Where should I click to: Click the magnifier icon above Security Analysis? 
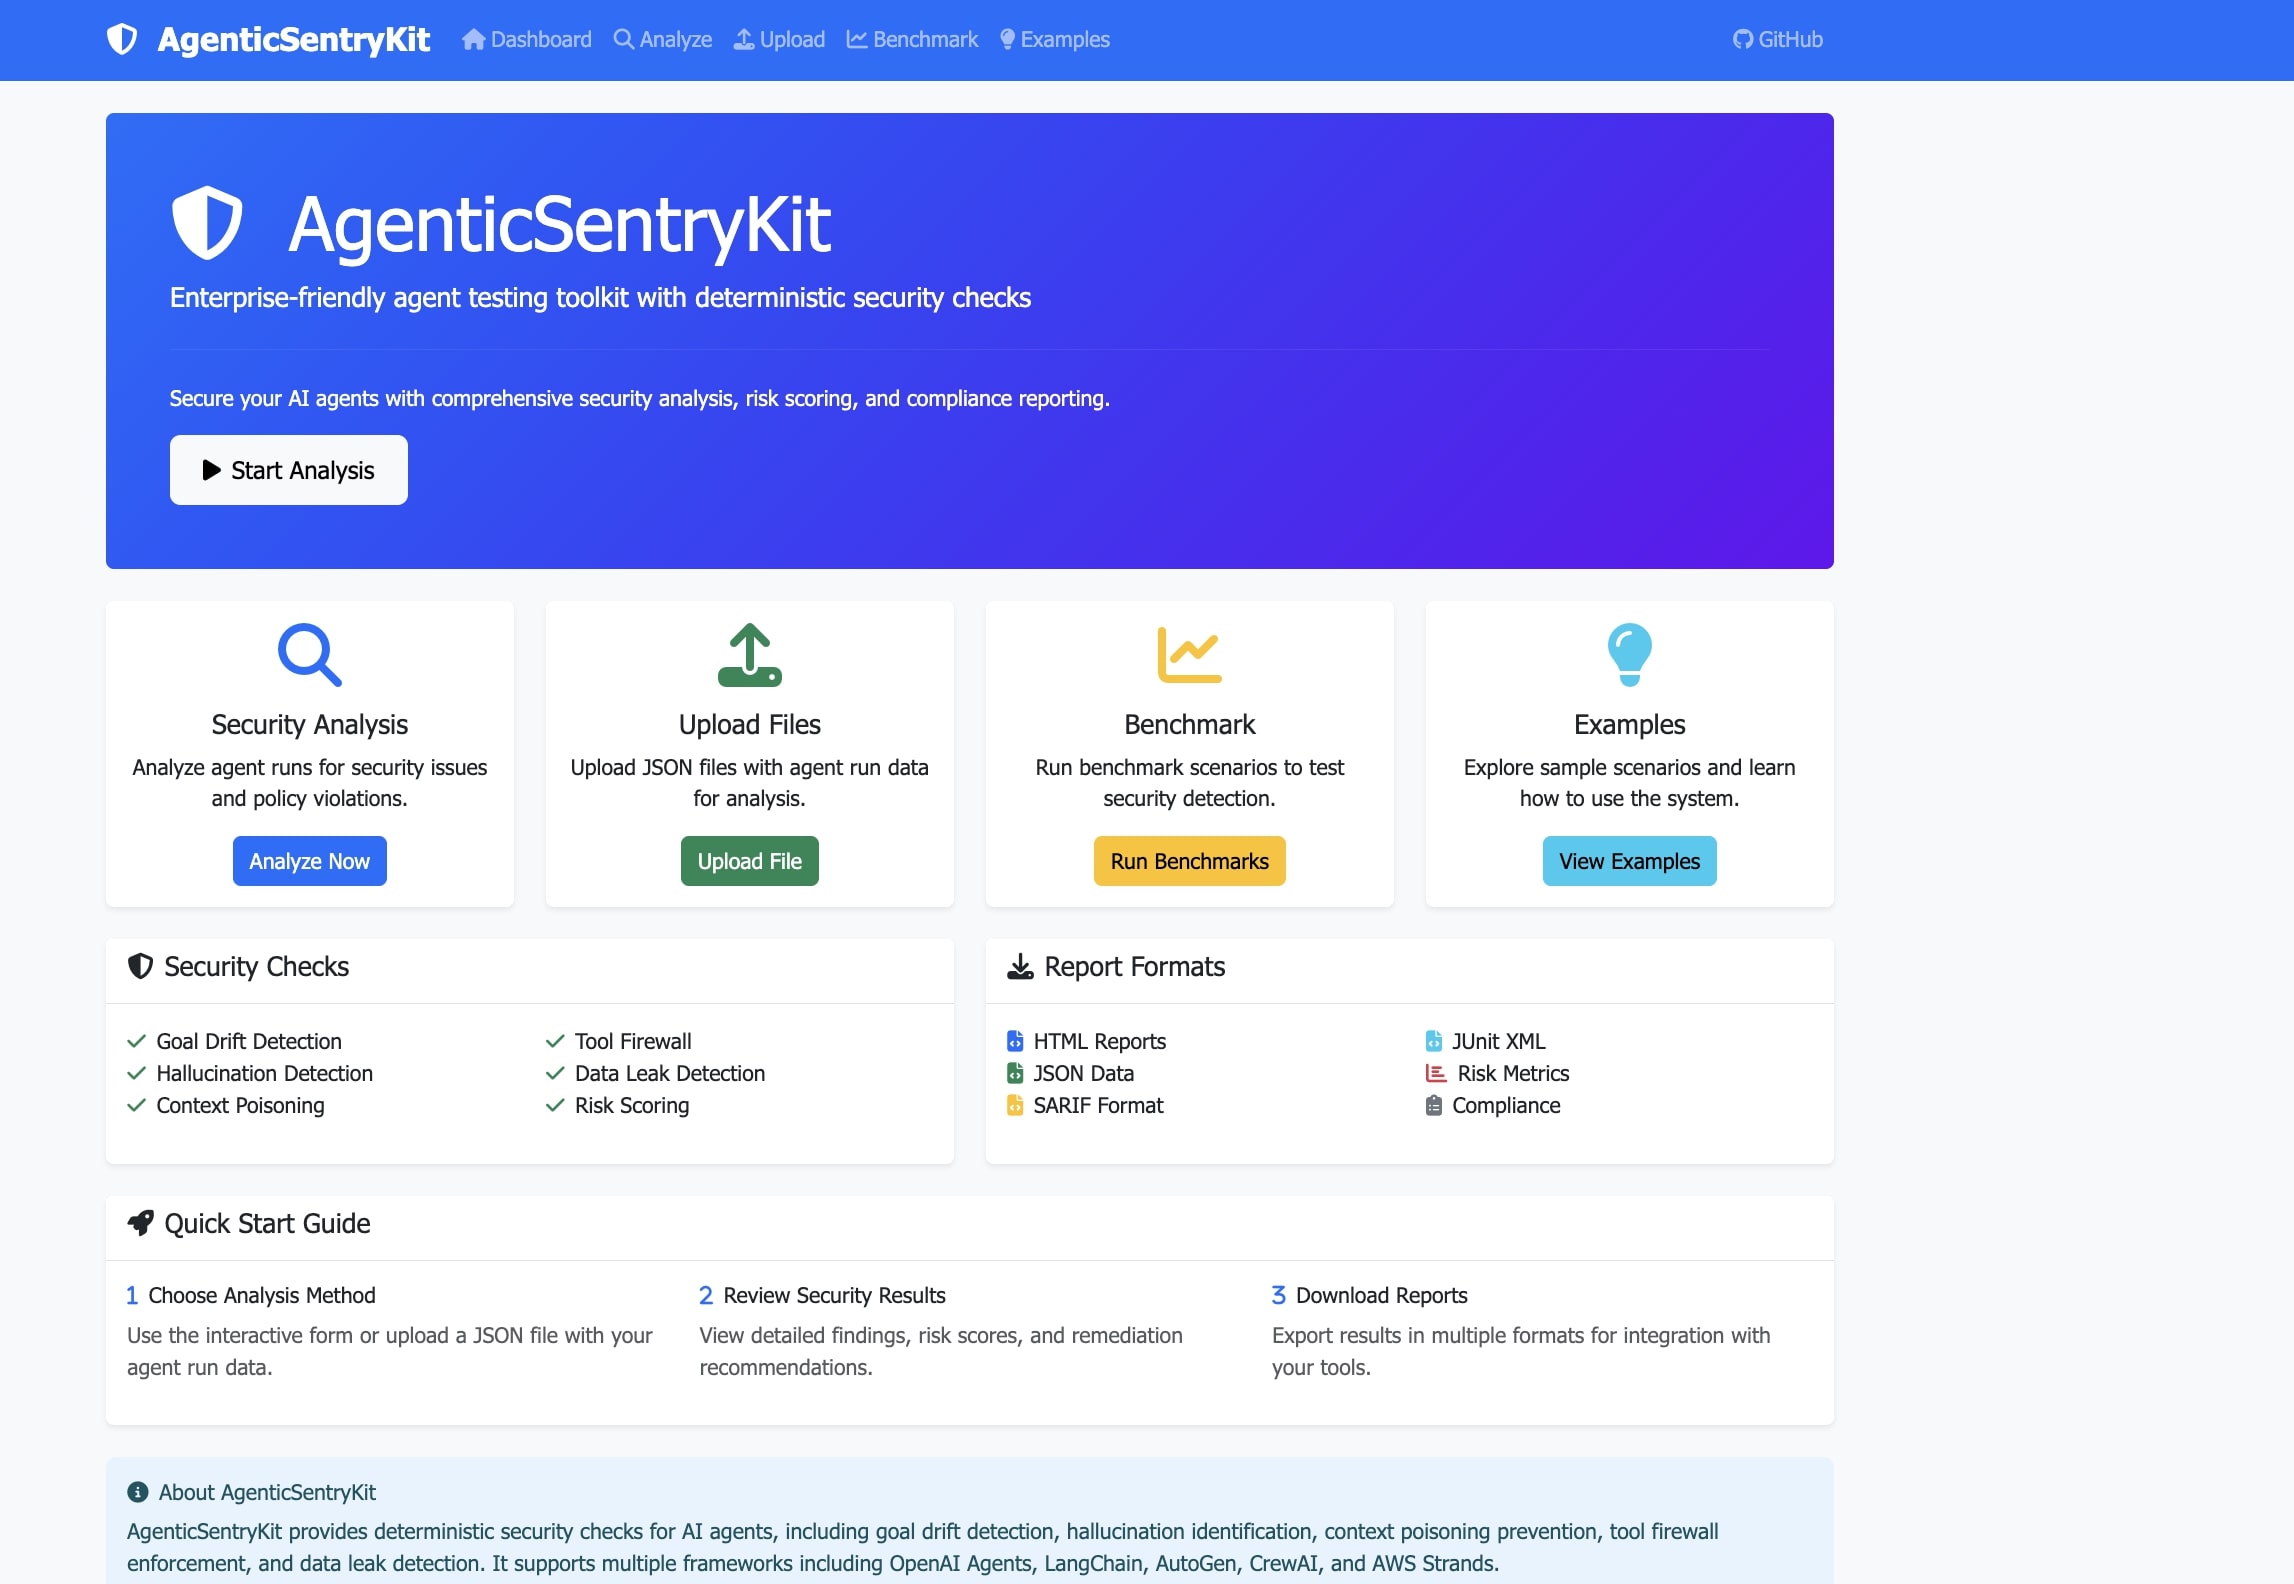(x=309, y=655)
